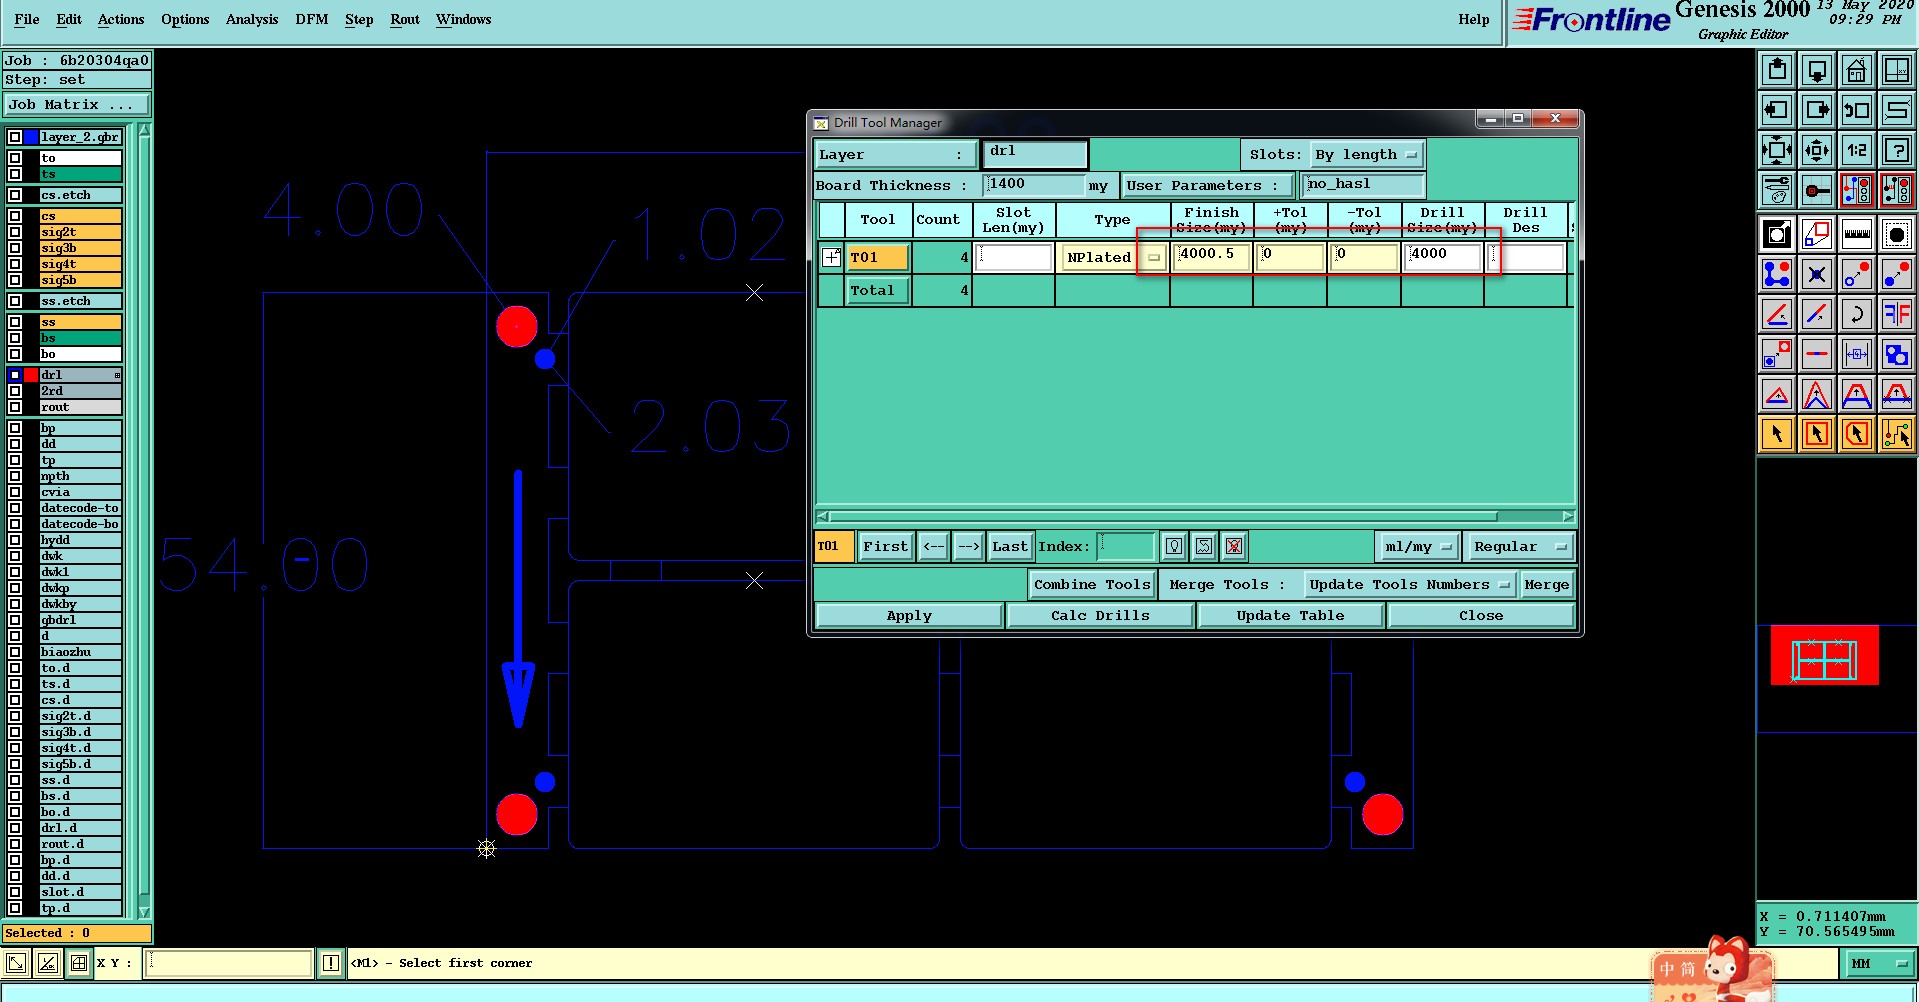The height and width of the screenshot is (1002, 1919).
Task: Click the X Y coordinate input field
Action: (229, 963)
